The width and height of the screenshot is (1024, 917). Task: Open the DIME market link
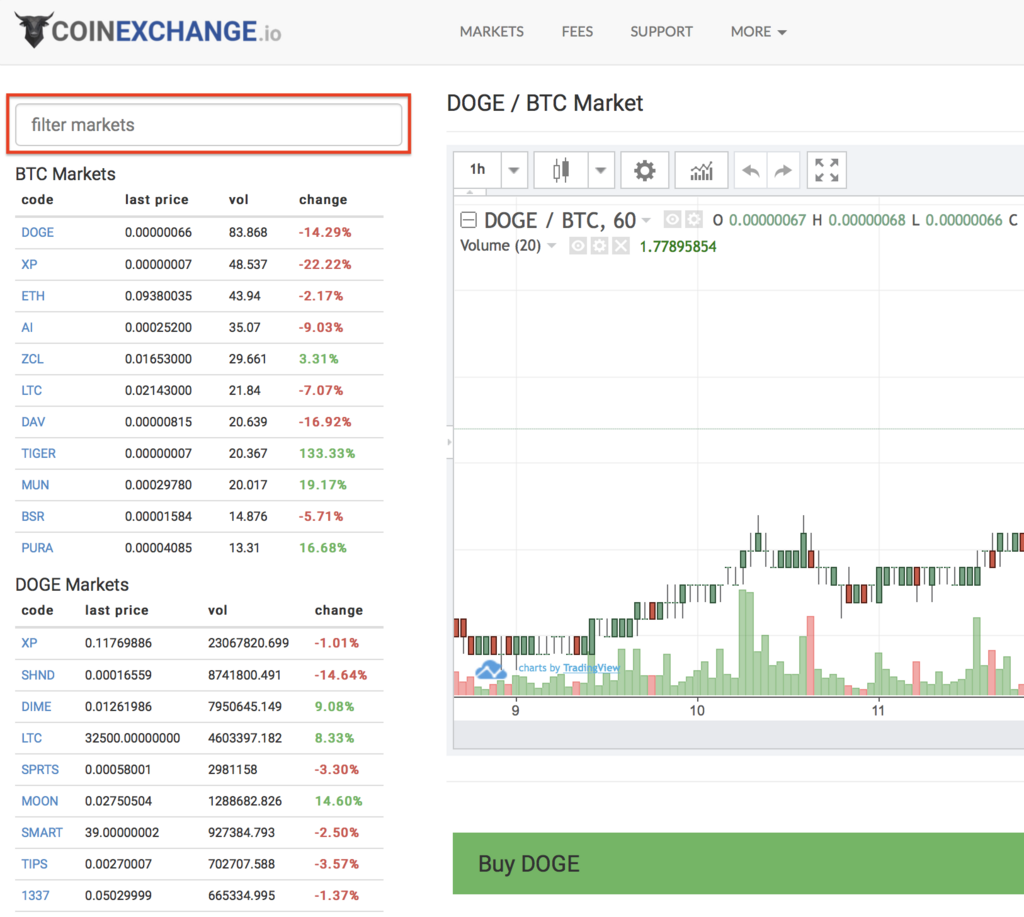tap(37, 706)
